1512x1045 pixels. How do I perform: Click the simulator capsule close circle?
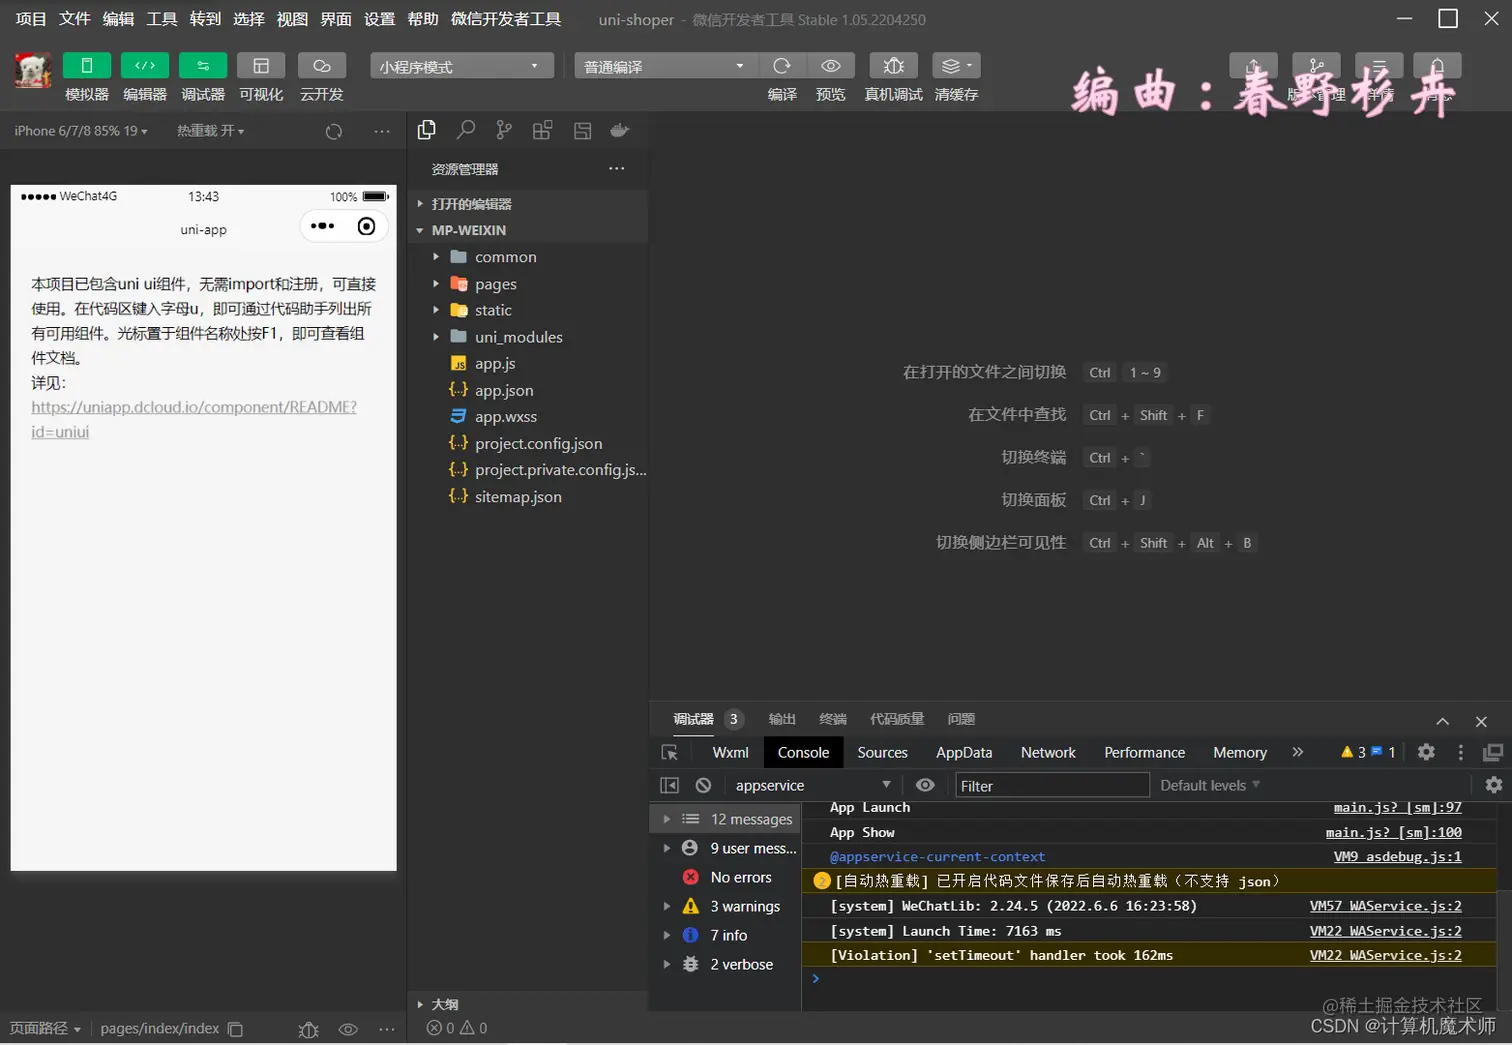tap(367, 226)
